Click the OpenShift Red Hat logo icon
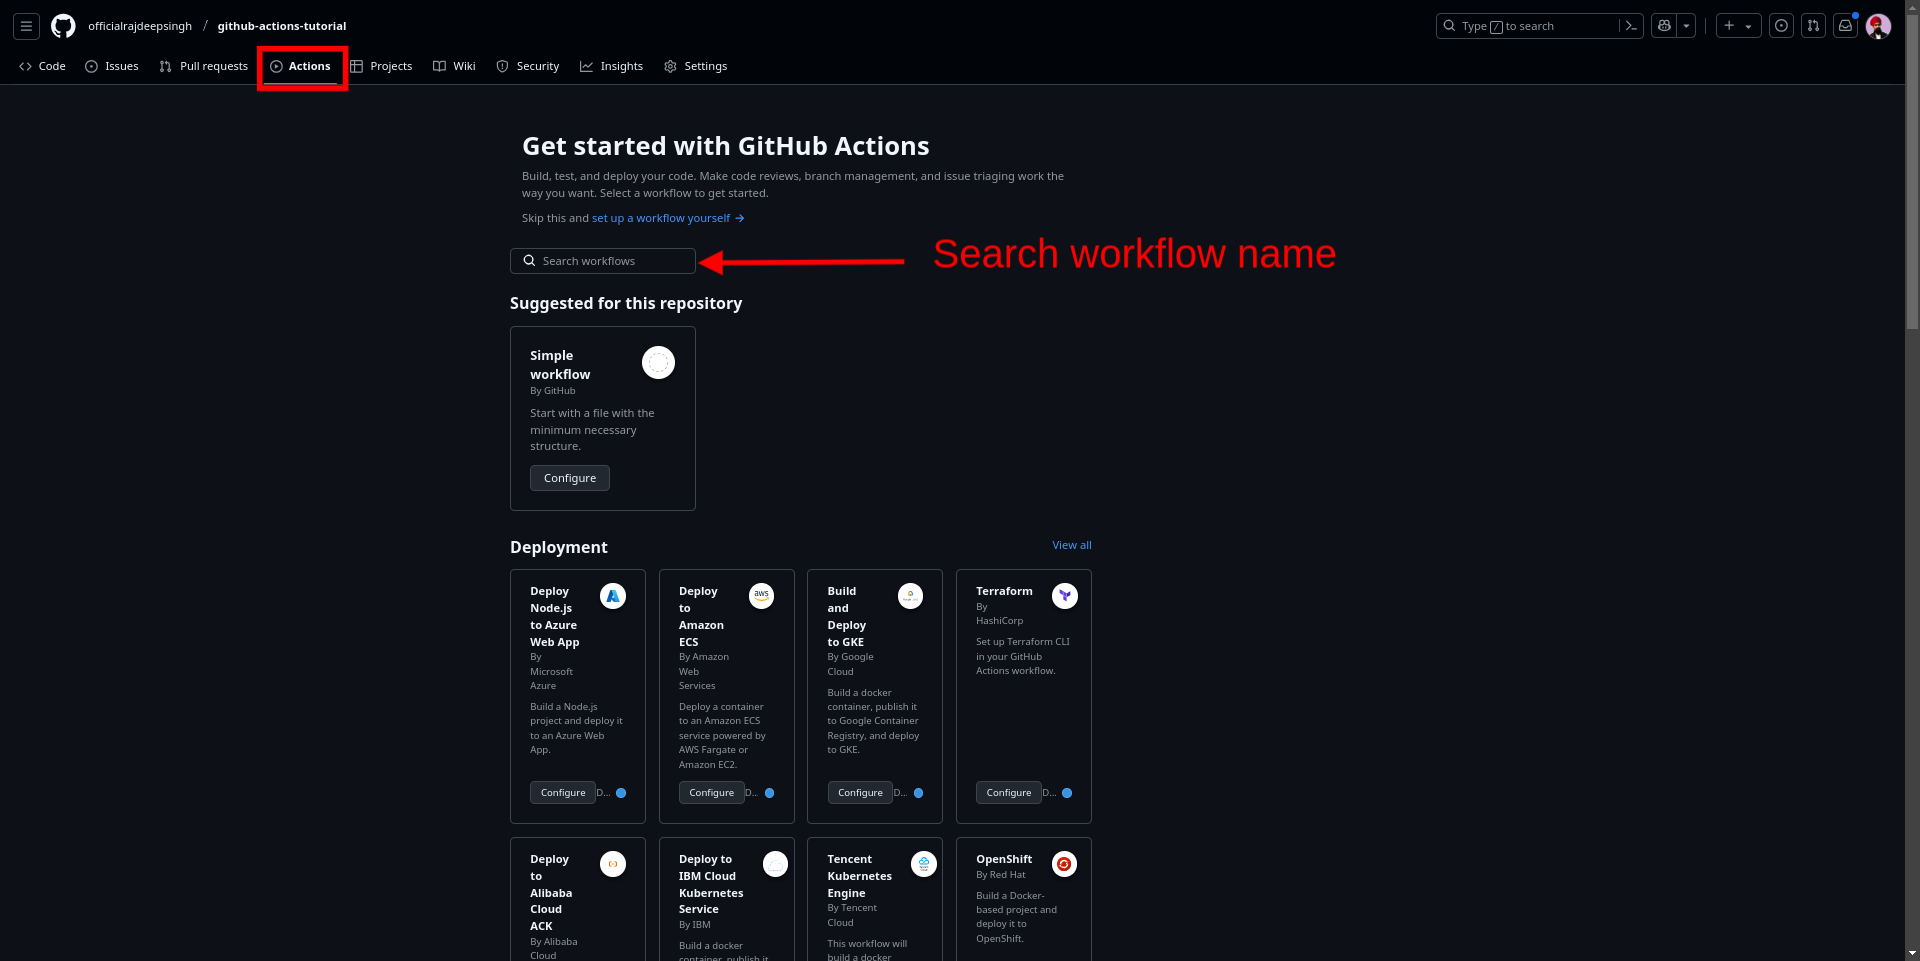1920x961 pixels. click(x=1065, y=864)
